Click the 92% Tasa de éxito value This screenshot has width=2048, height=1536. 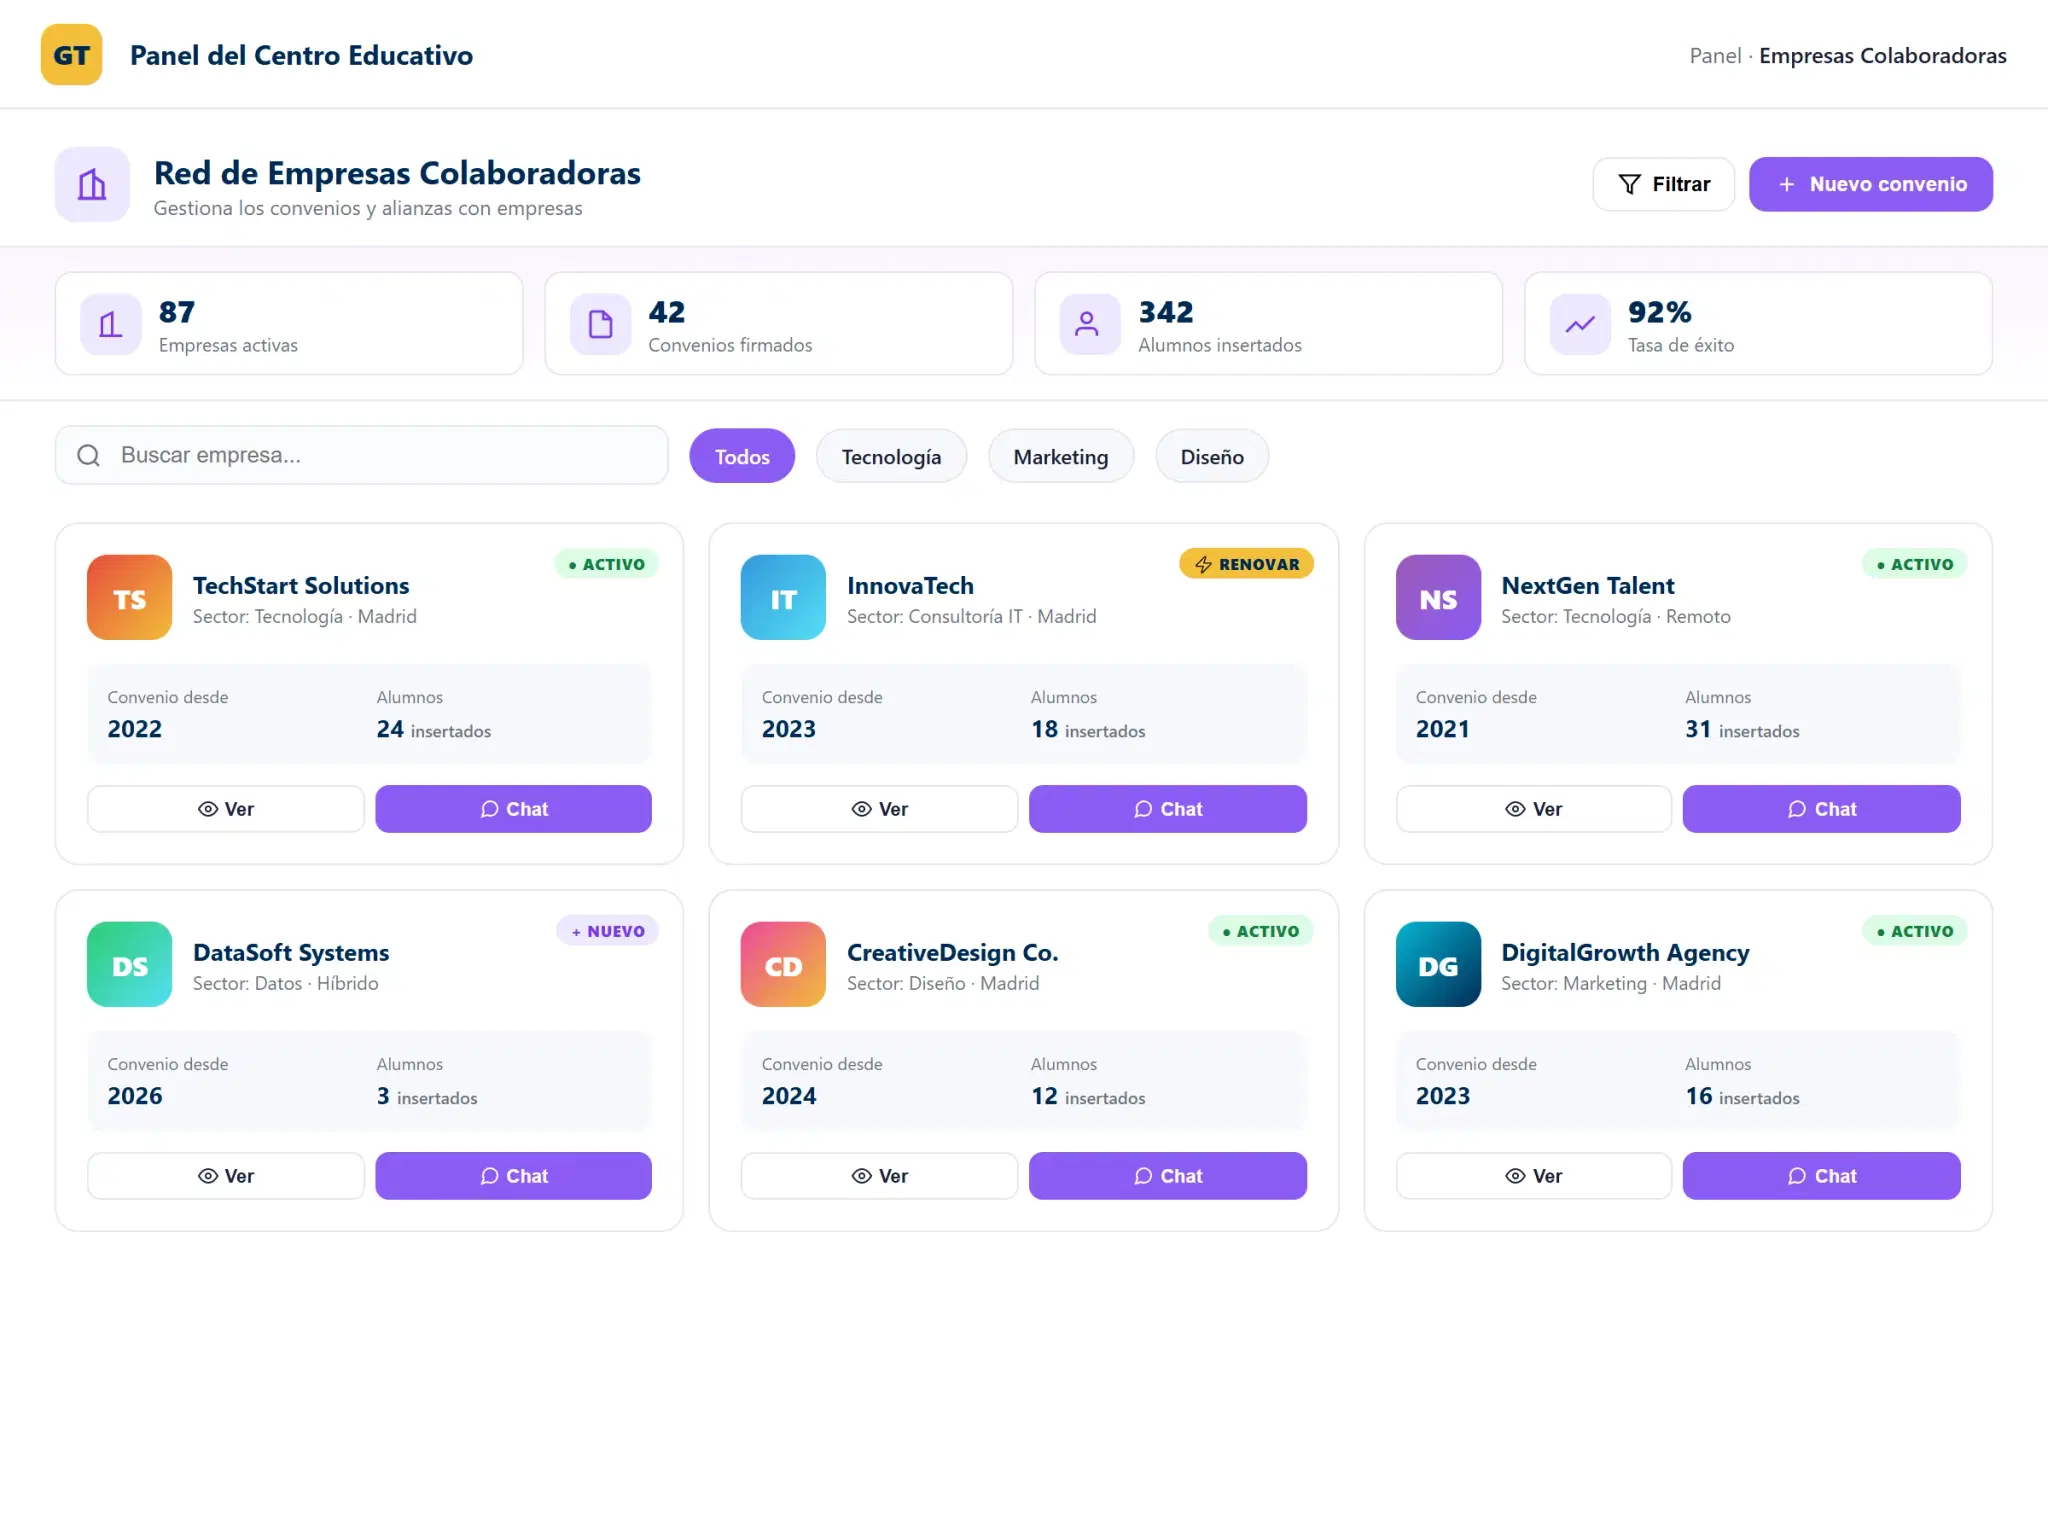[x=1660, y=312]
